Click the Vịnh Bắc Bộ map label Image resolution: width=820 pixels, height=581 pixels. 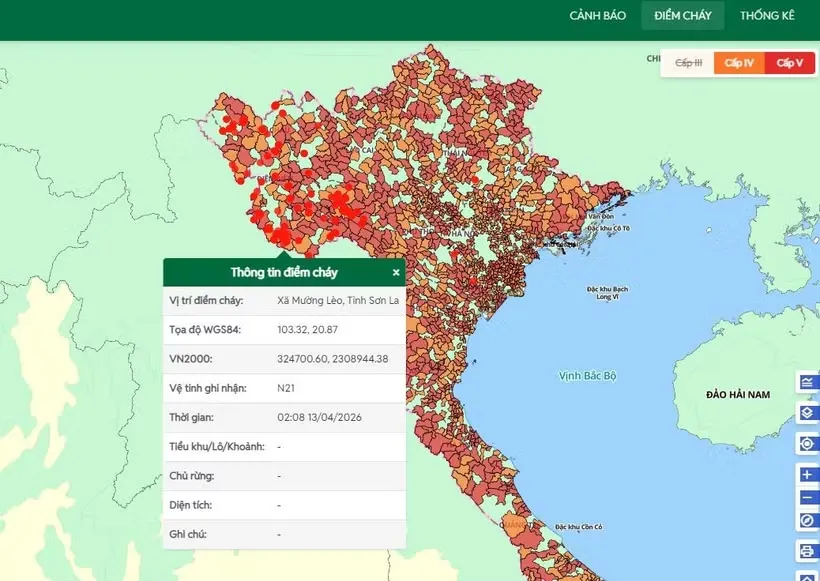(588, 375)
